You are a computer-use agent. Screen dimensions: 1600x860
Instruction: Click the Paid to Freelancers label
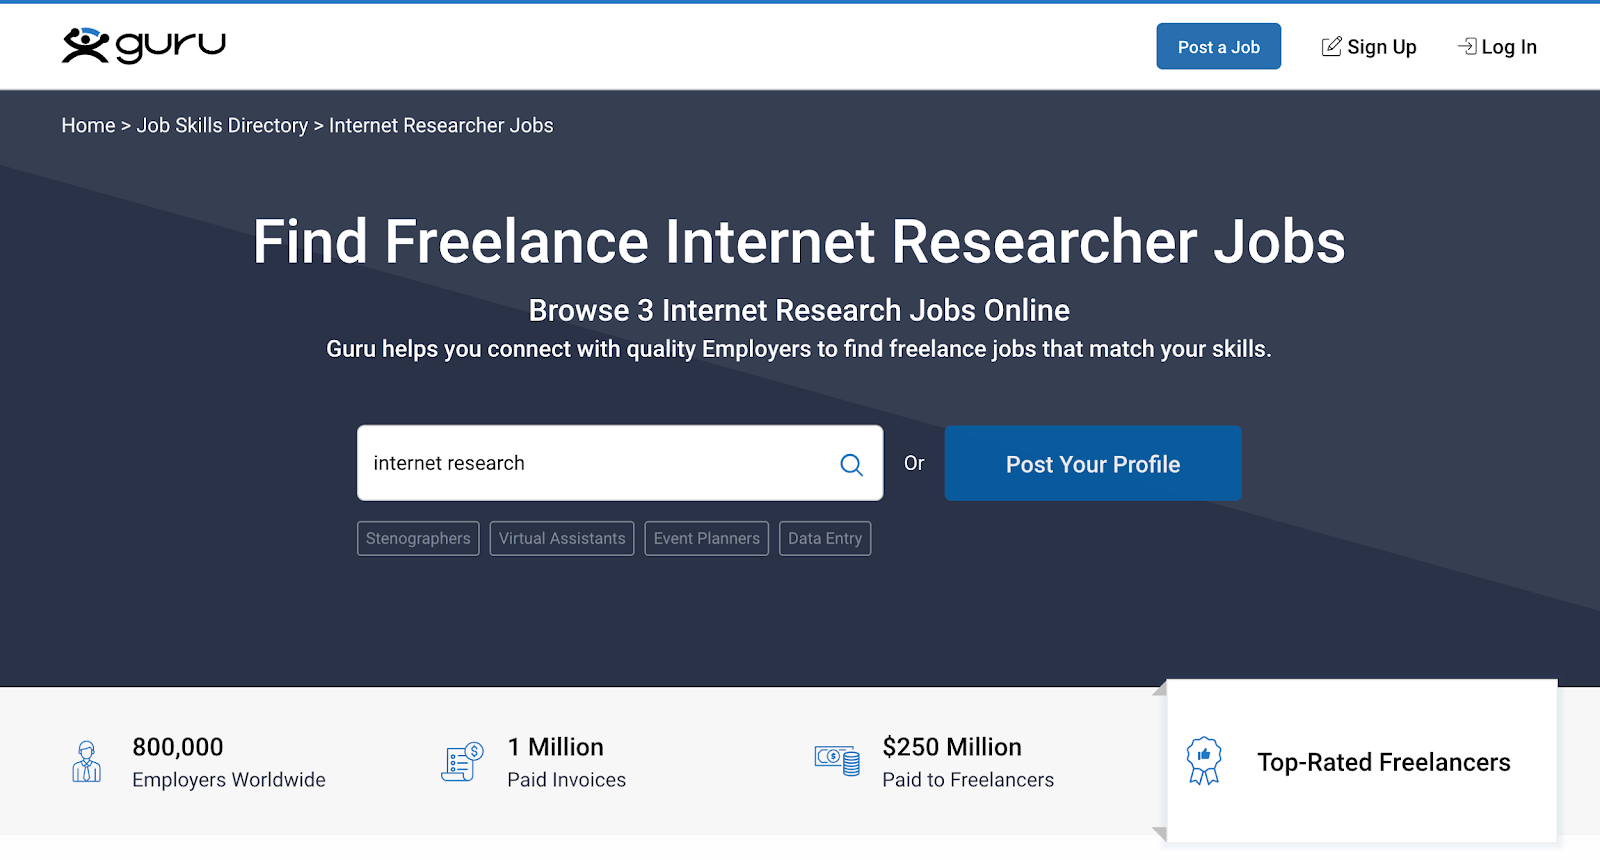coord(968,780)
